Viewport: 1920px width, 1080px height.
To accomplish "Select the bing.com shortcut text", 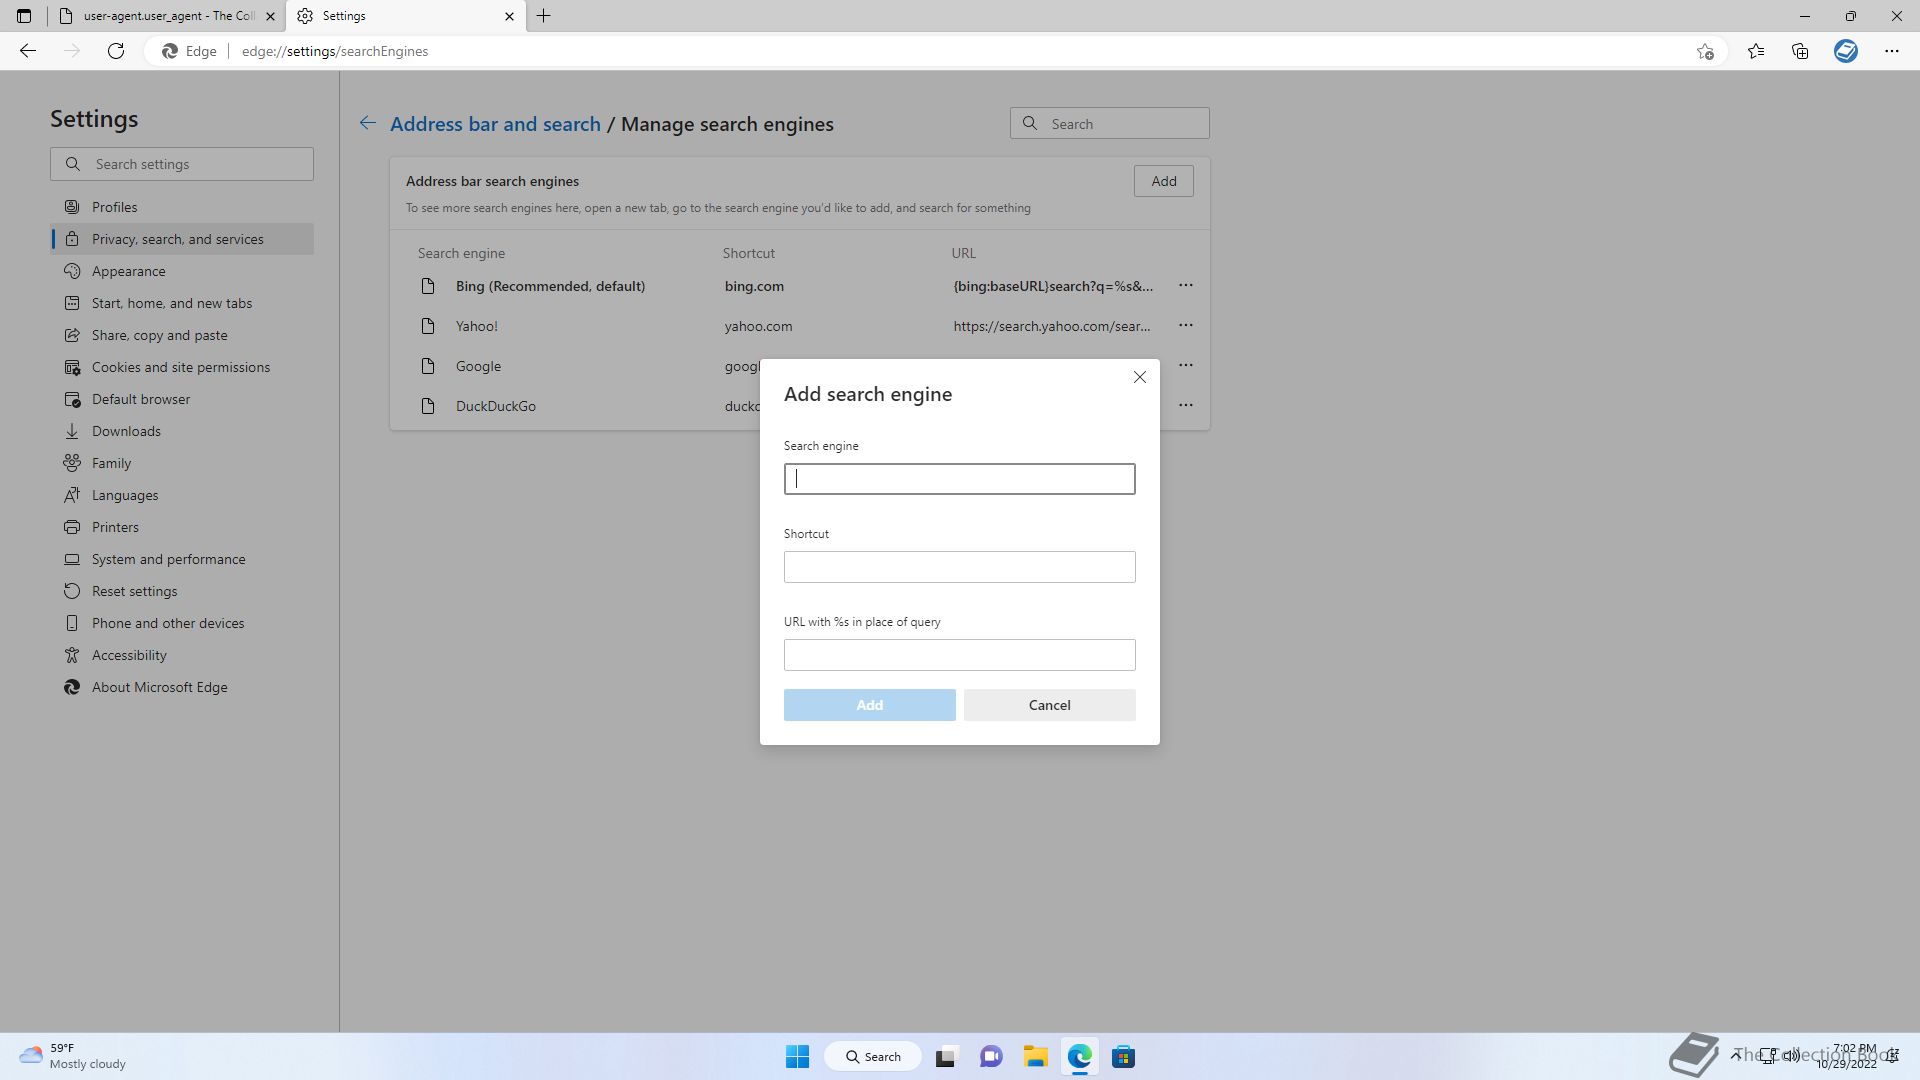I will click(754, 286).
